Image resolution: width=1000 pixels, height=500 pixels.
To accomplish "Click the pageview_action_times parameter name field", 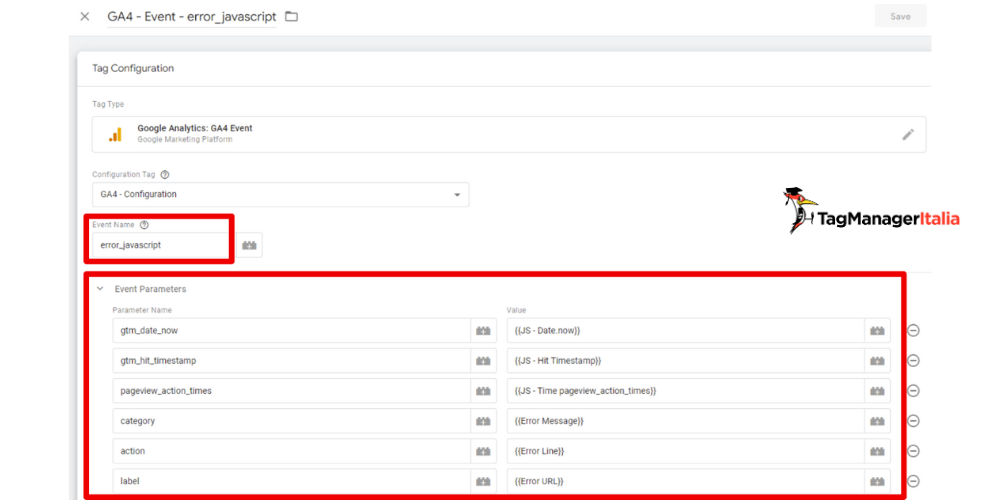I will (291, 390).
